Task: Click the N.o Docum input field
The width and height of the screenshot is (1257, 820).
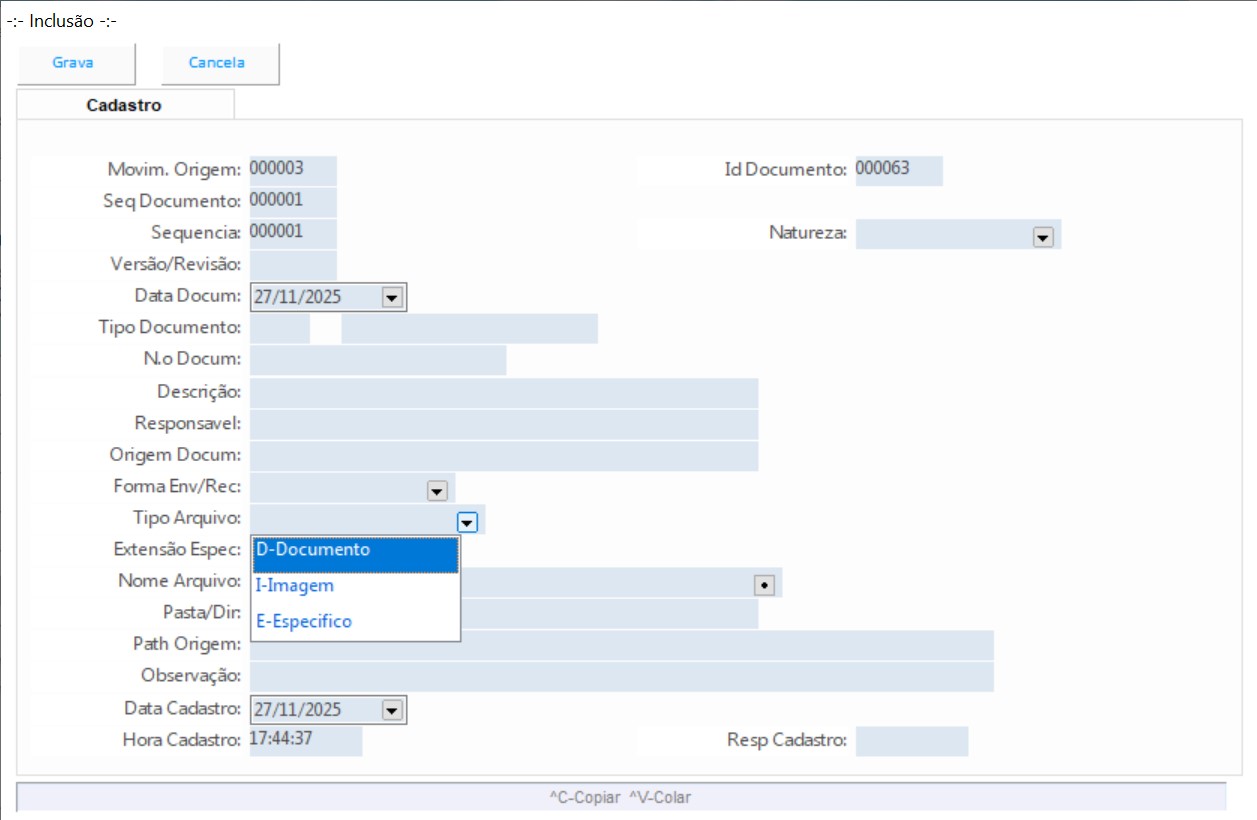Action: (x=377, y=360)
